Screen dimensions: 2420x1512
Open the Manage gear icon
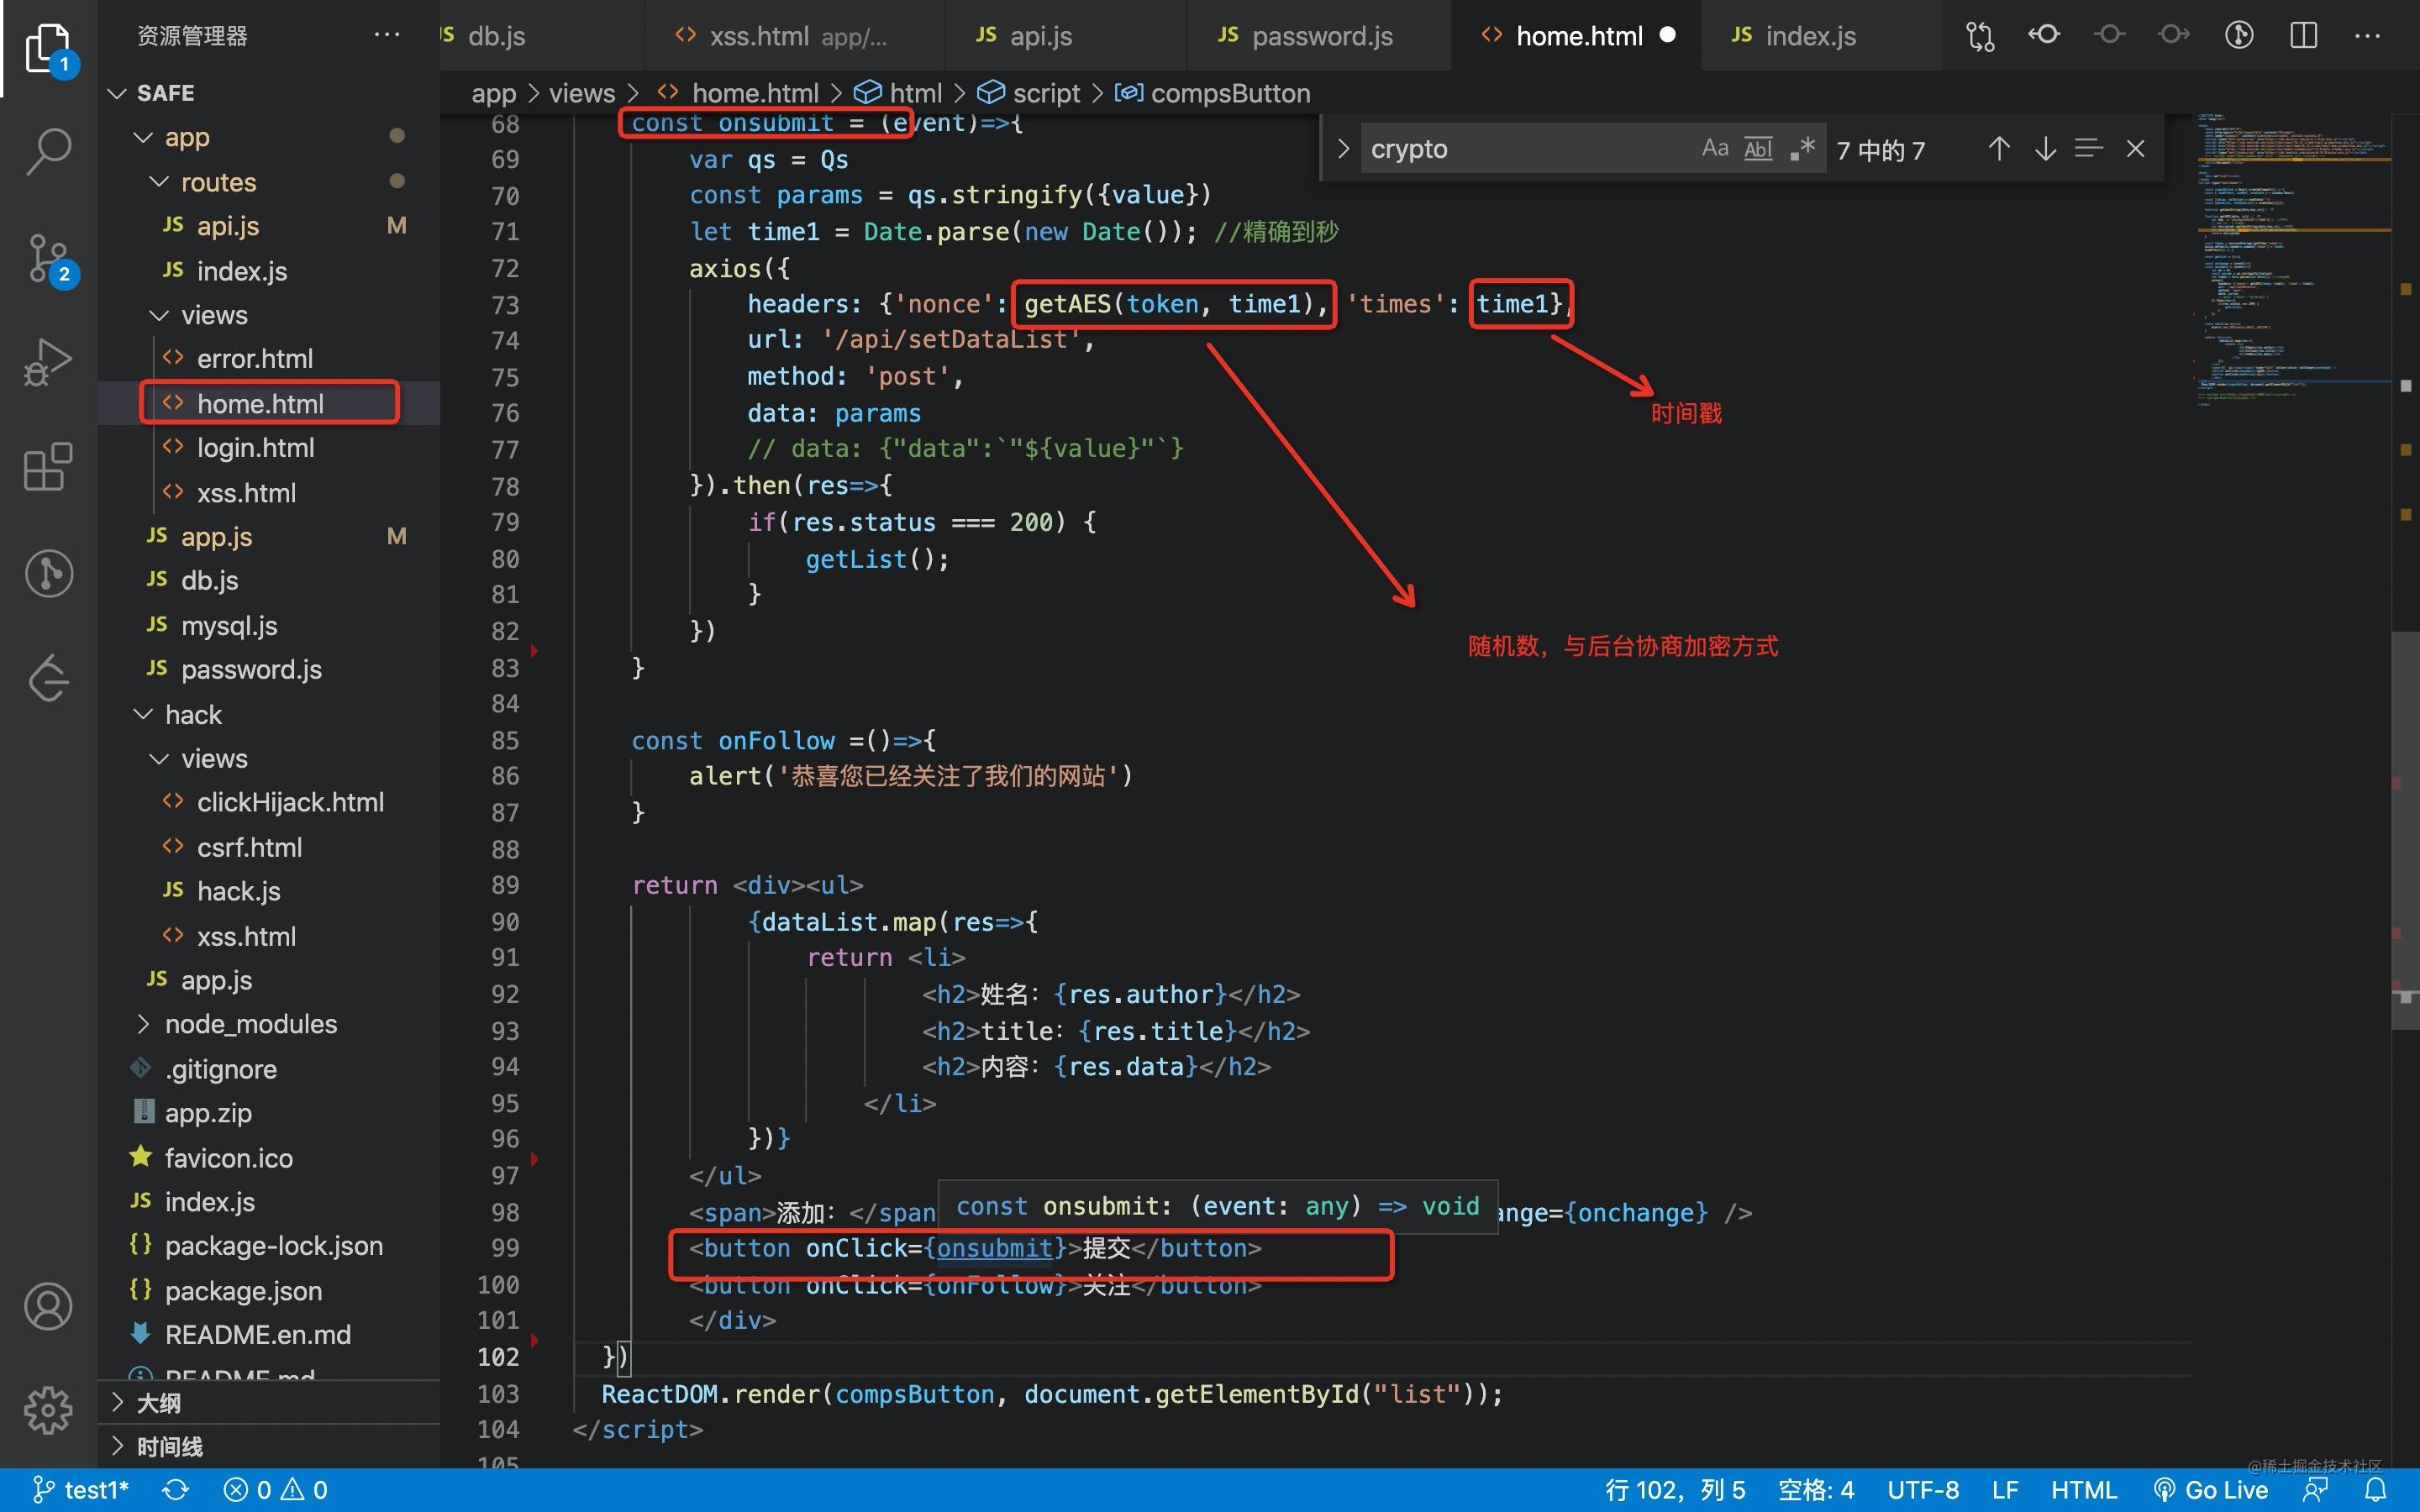coord(49,1410)
